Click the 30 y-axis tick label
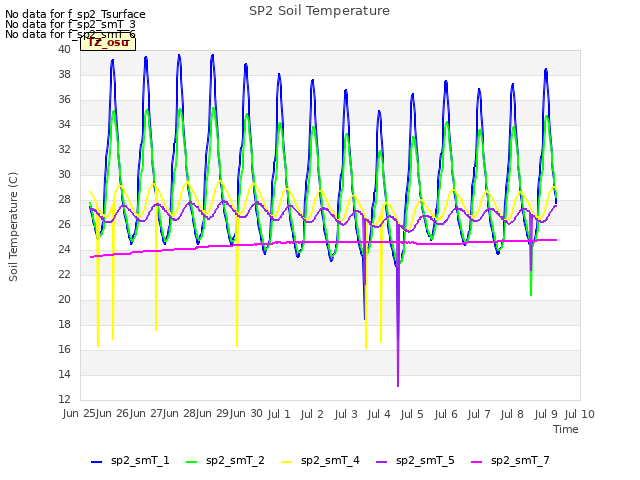The width and height of the screenshot is (640, 480). [x=64, y=175]
